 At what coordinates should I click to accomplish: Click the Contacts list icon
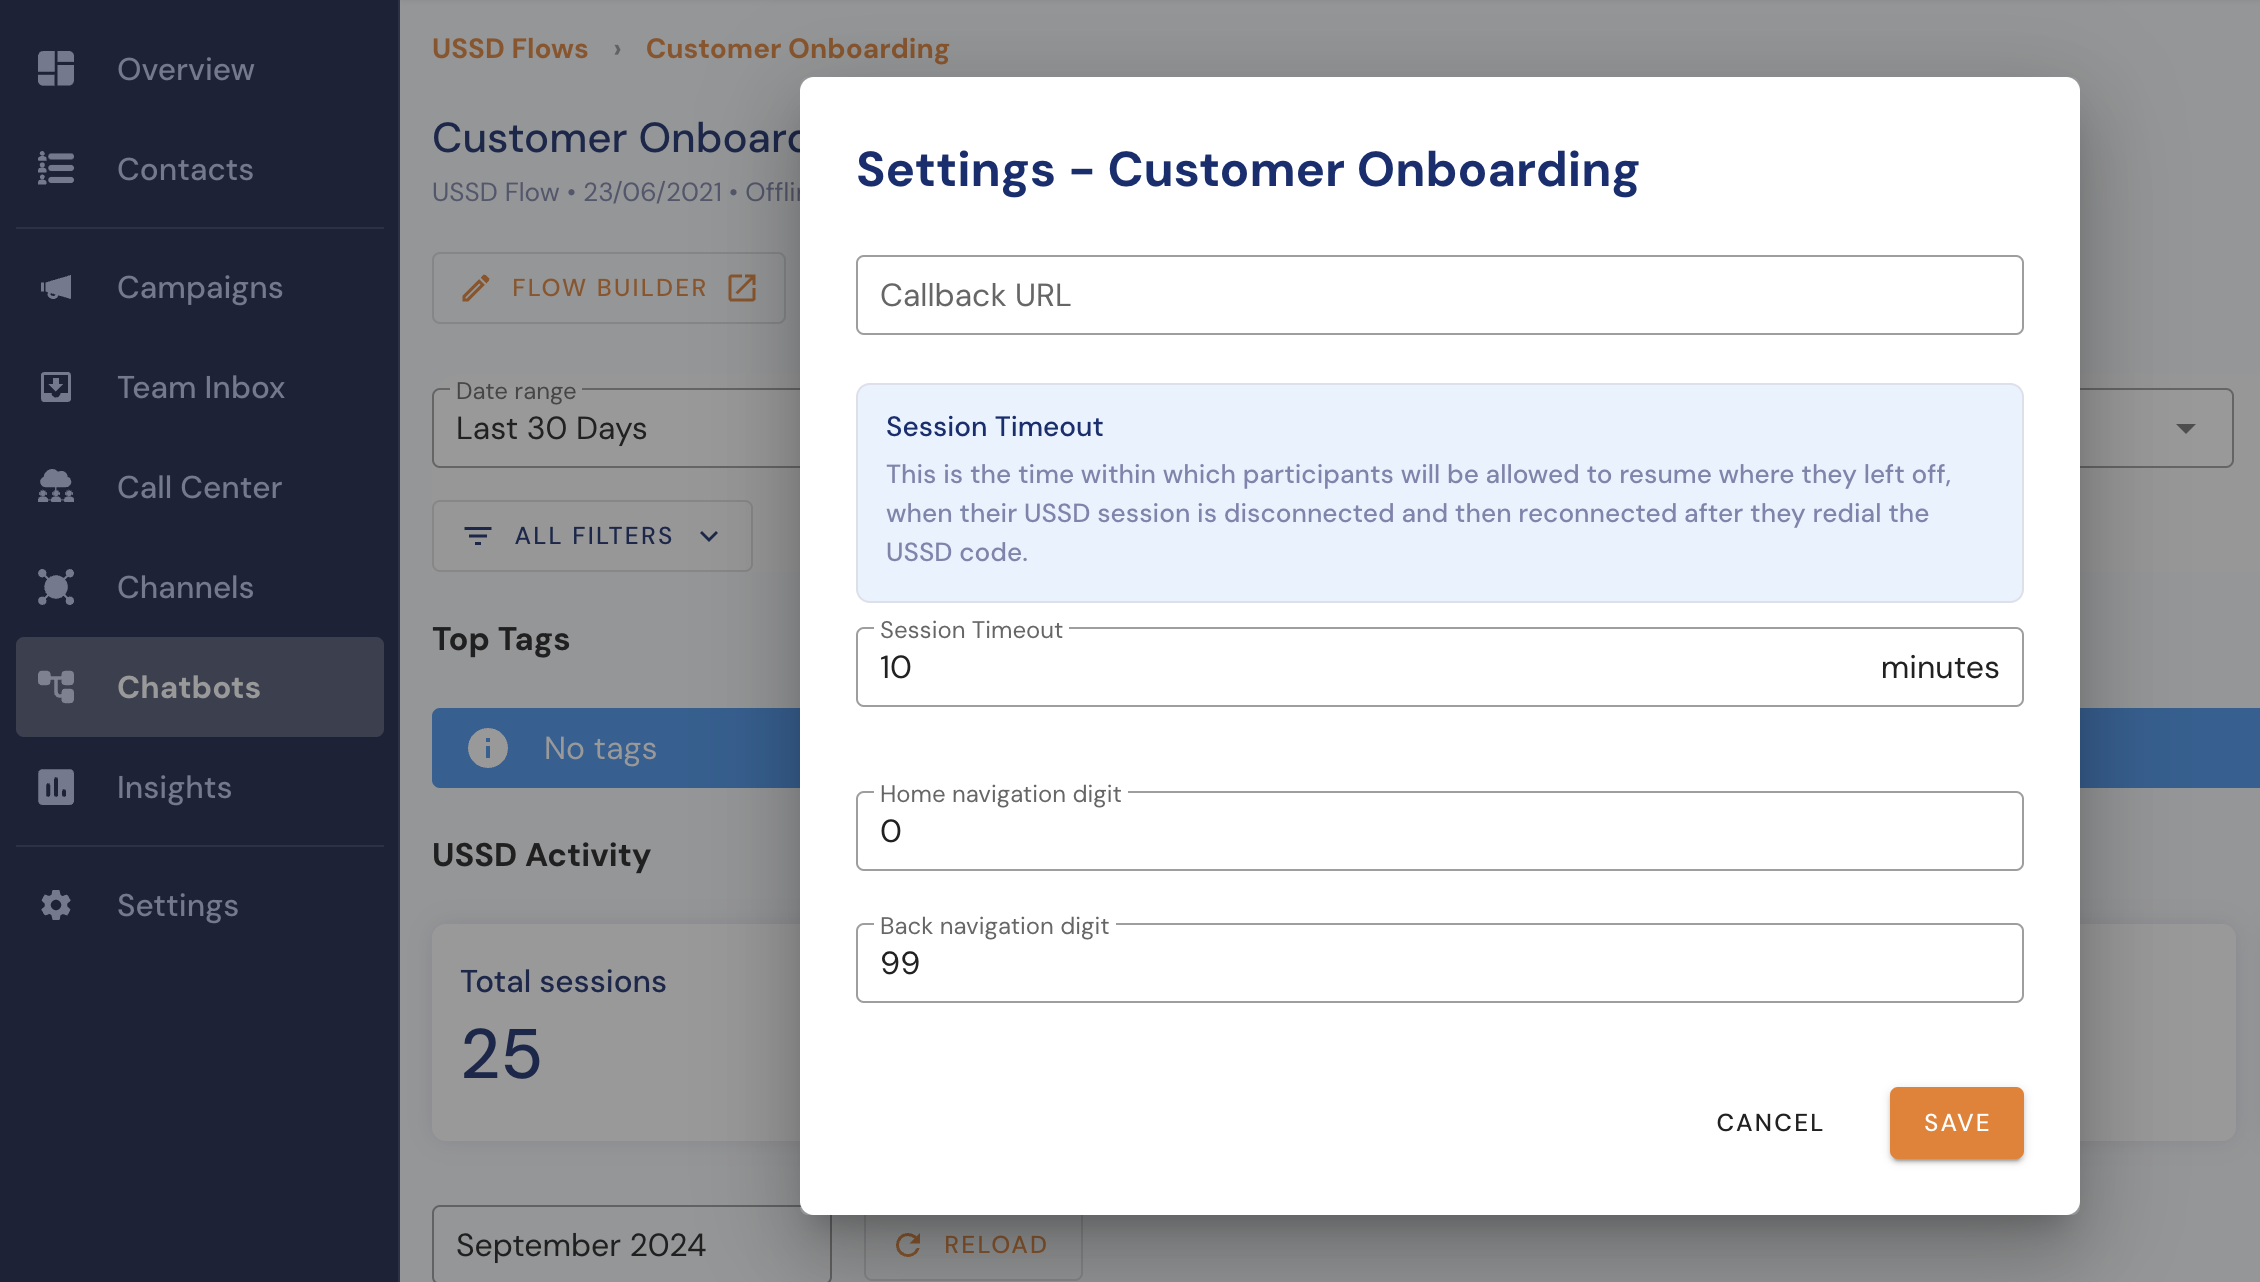click(x=56, y=168)
